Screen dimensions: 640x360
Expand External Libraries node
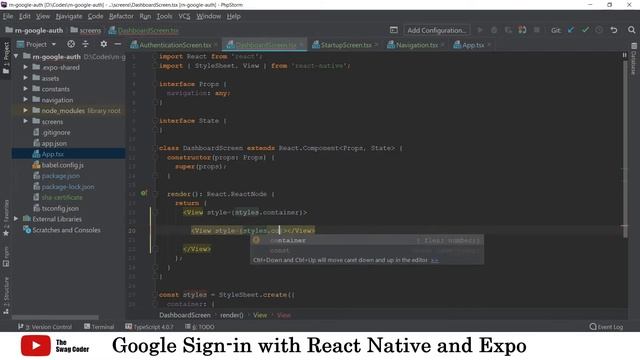(16, 219)
